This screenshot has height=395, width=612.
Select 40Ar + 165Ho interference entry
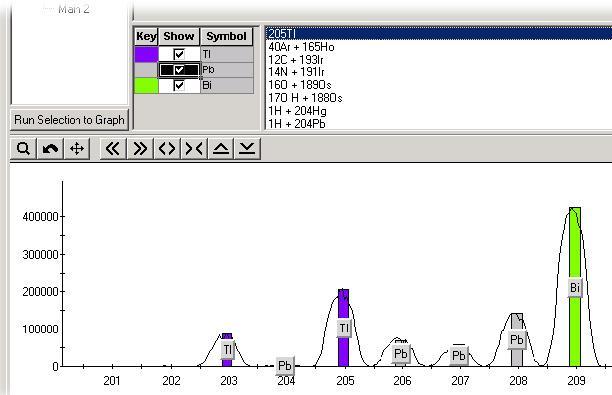coord(301,47)
